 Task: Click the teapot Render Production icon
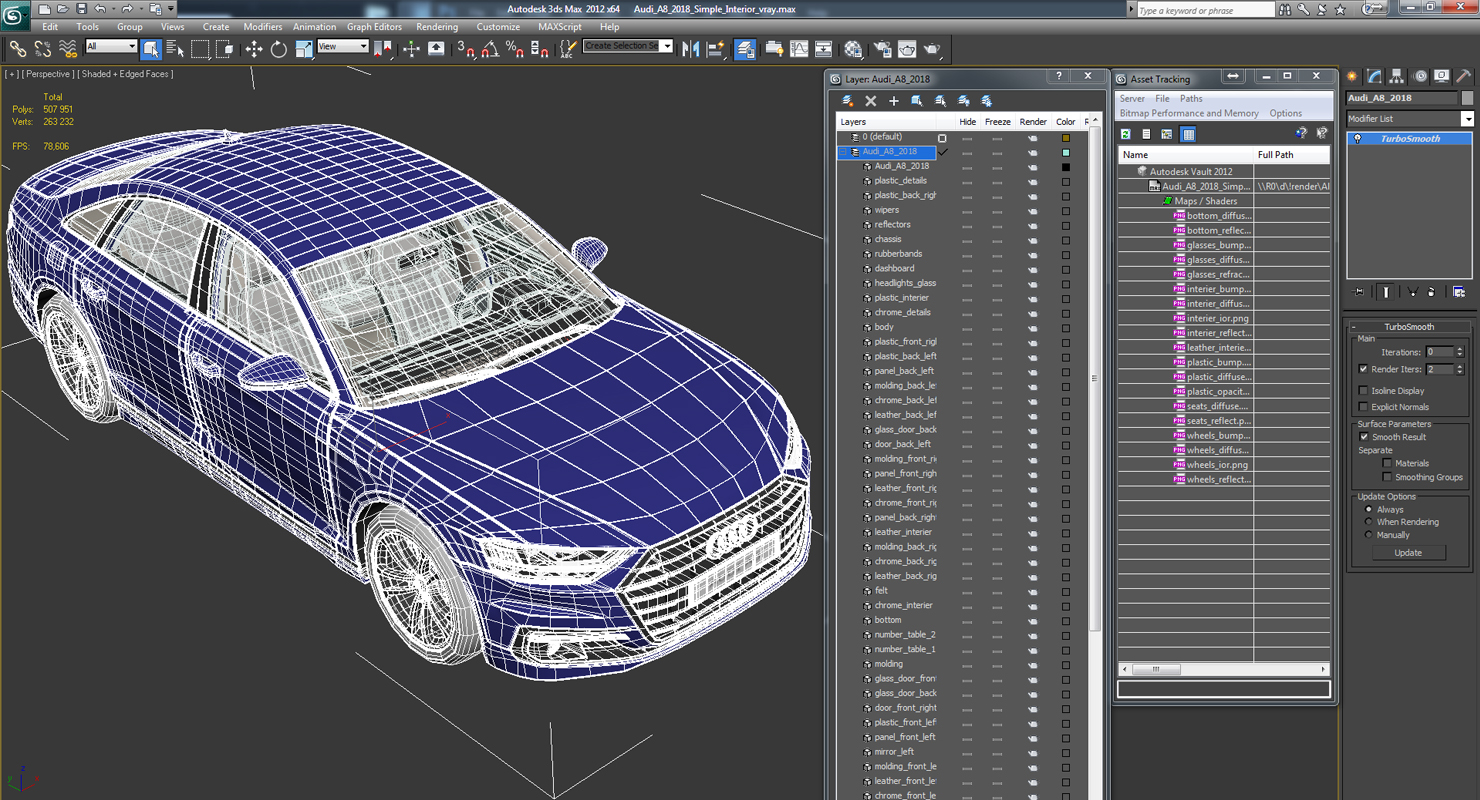pyautogui.click(x=932, y=49)
